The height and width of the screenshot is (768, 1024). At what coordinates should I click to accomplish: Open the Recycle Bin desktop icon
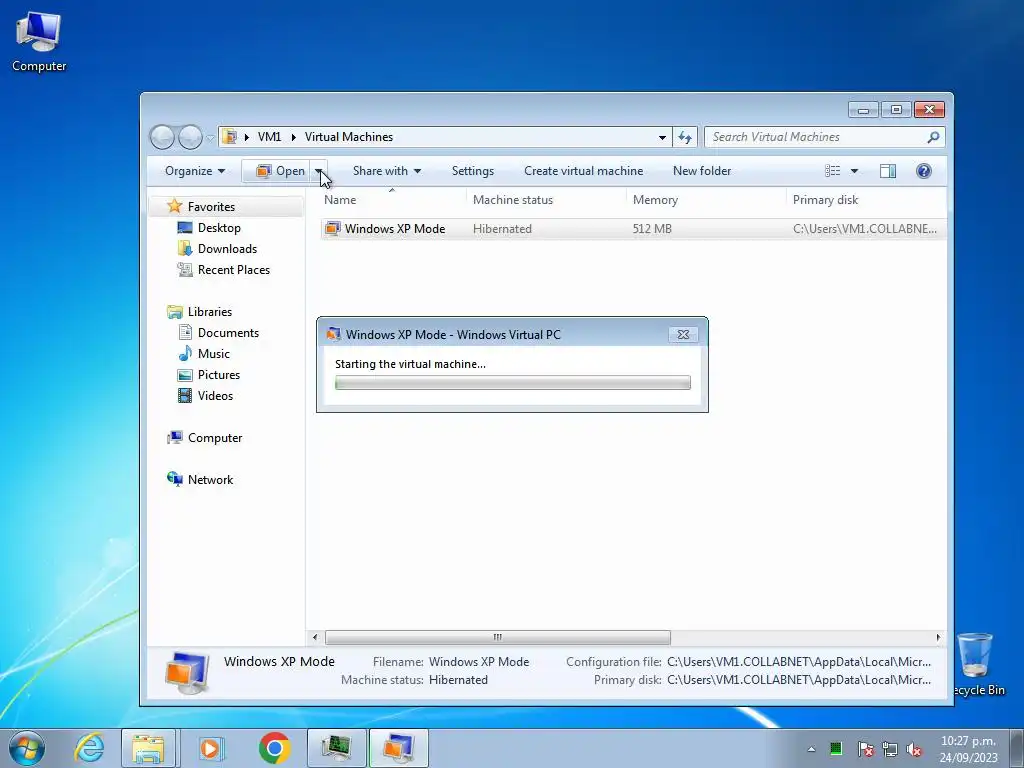977,664
